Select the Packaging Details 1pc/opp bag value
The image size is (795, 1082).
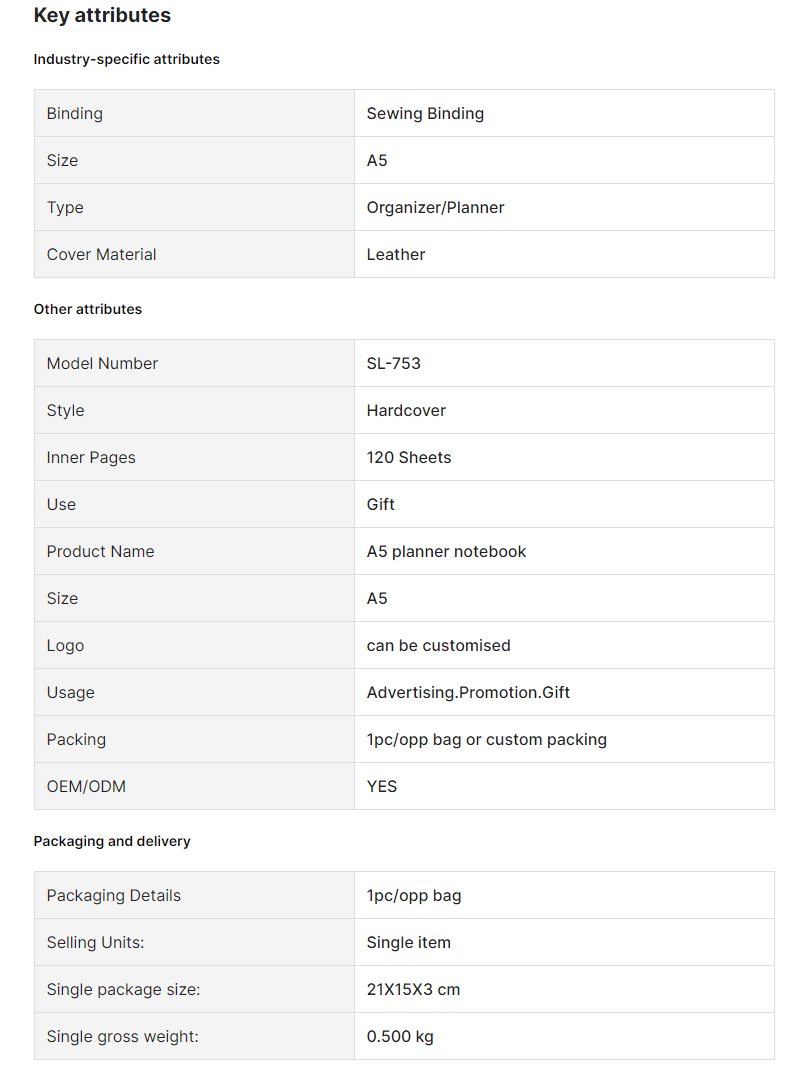pos(413,895)
